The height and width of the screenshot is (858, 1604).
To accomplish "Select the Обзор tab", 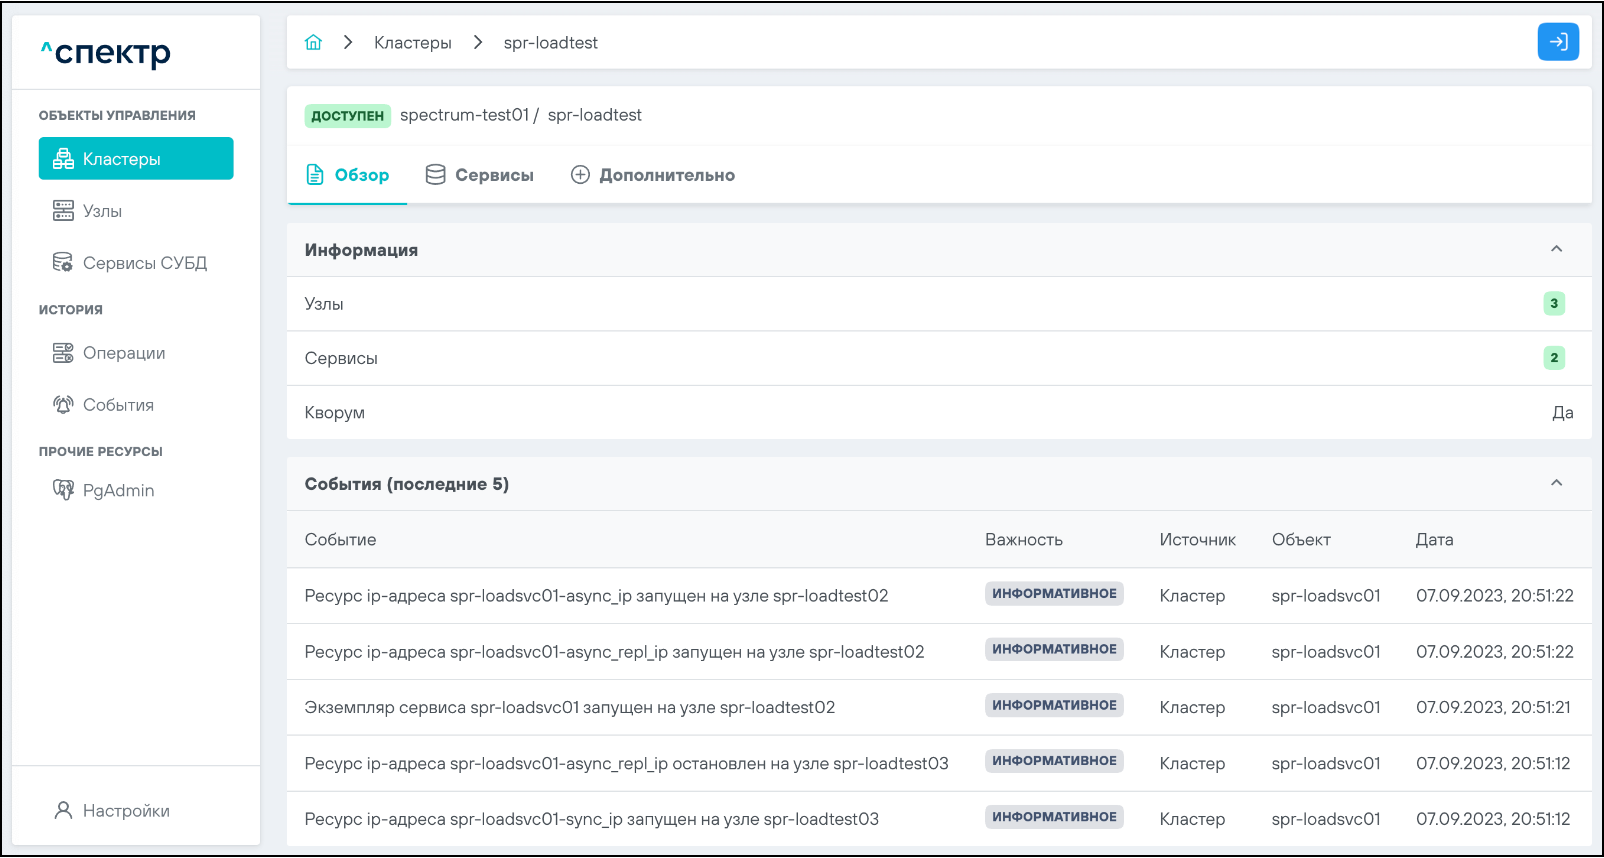I will 347,175.
